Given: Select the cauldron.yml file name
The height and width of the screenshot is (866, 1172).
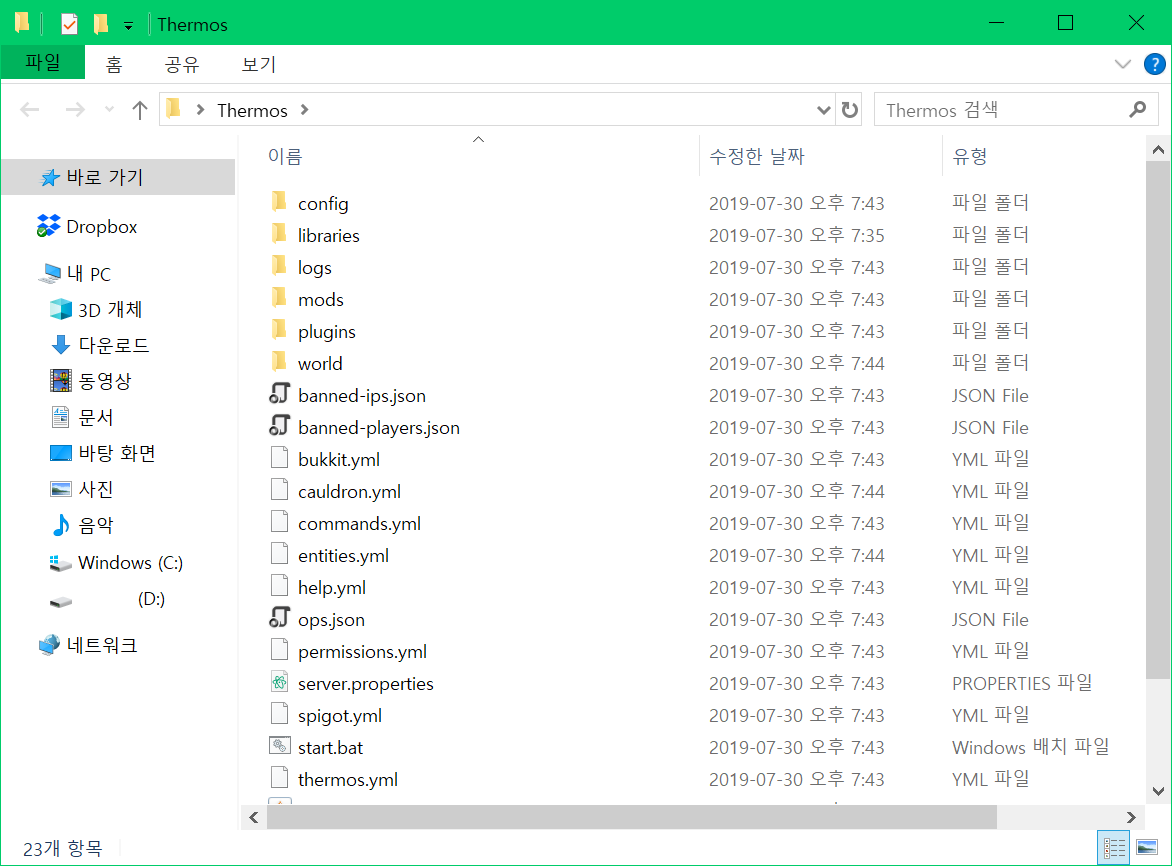Looking at the screenshot, I should point(349,492).
